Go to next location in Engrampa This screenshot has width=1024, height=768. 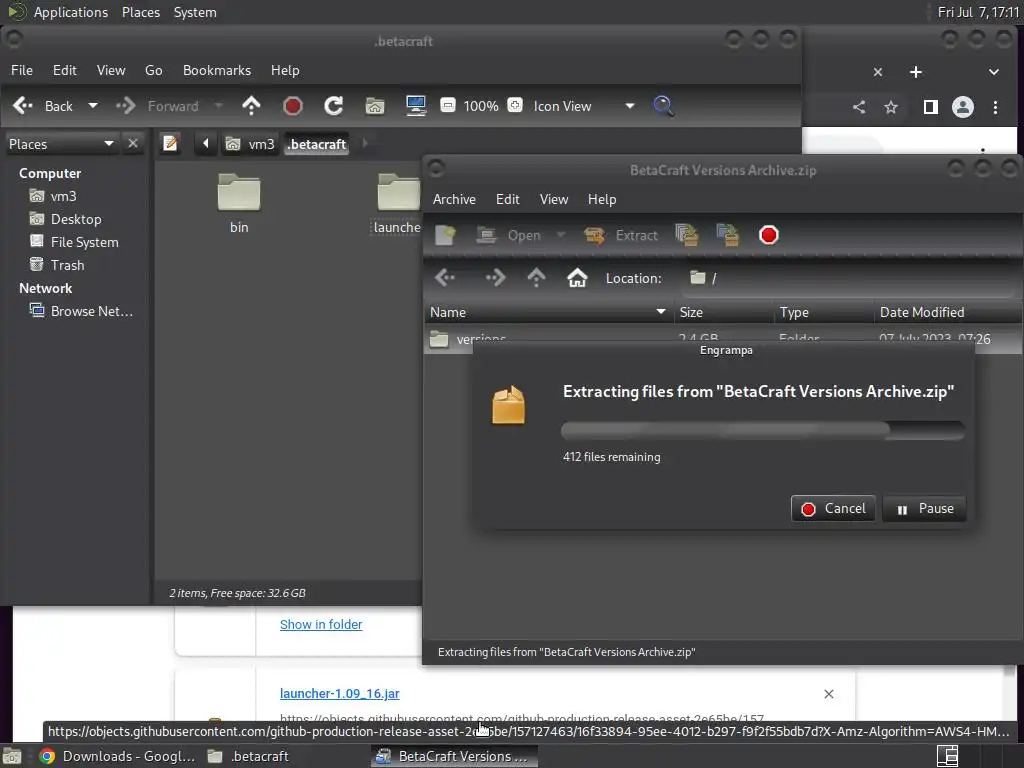[495, 278]
